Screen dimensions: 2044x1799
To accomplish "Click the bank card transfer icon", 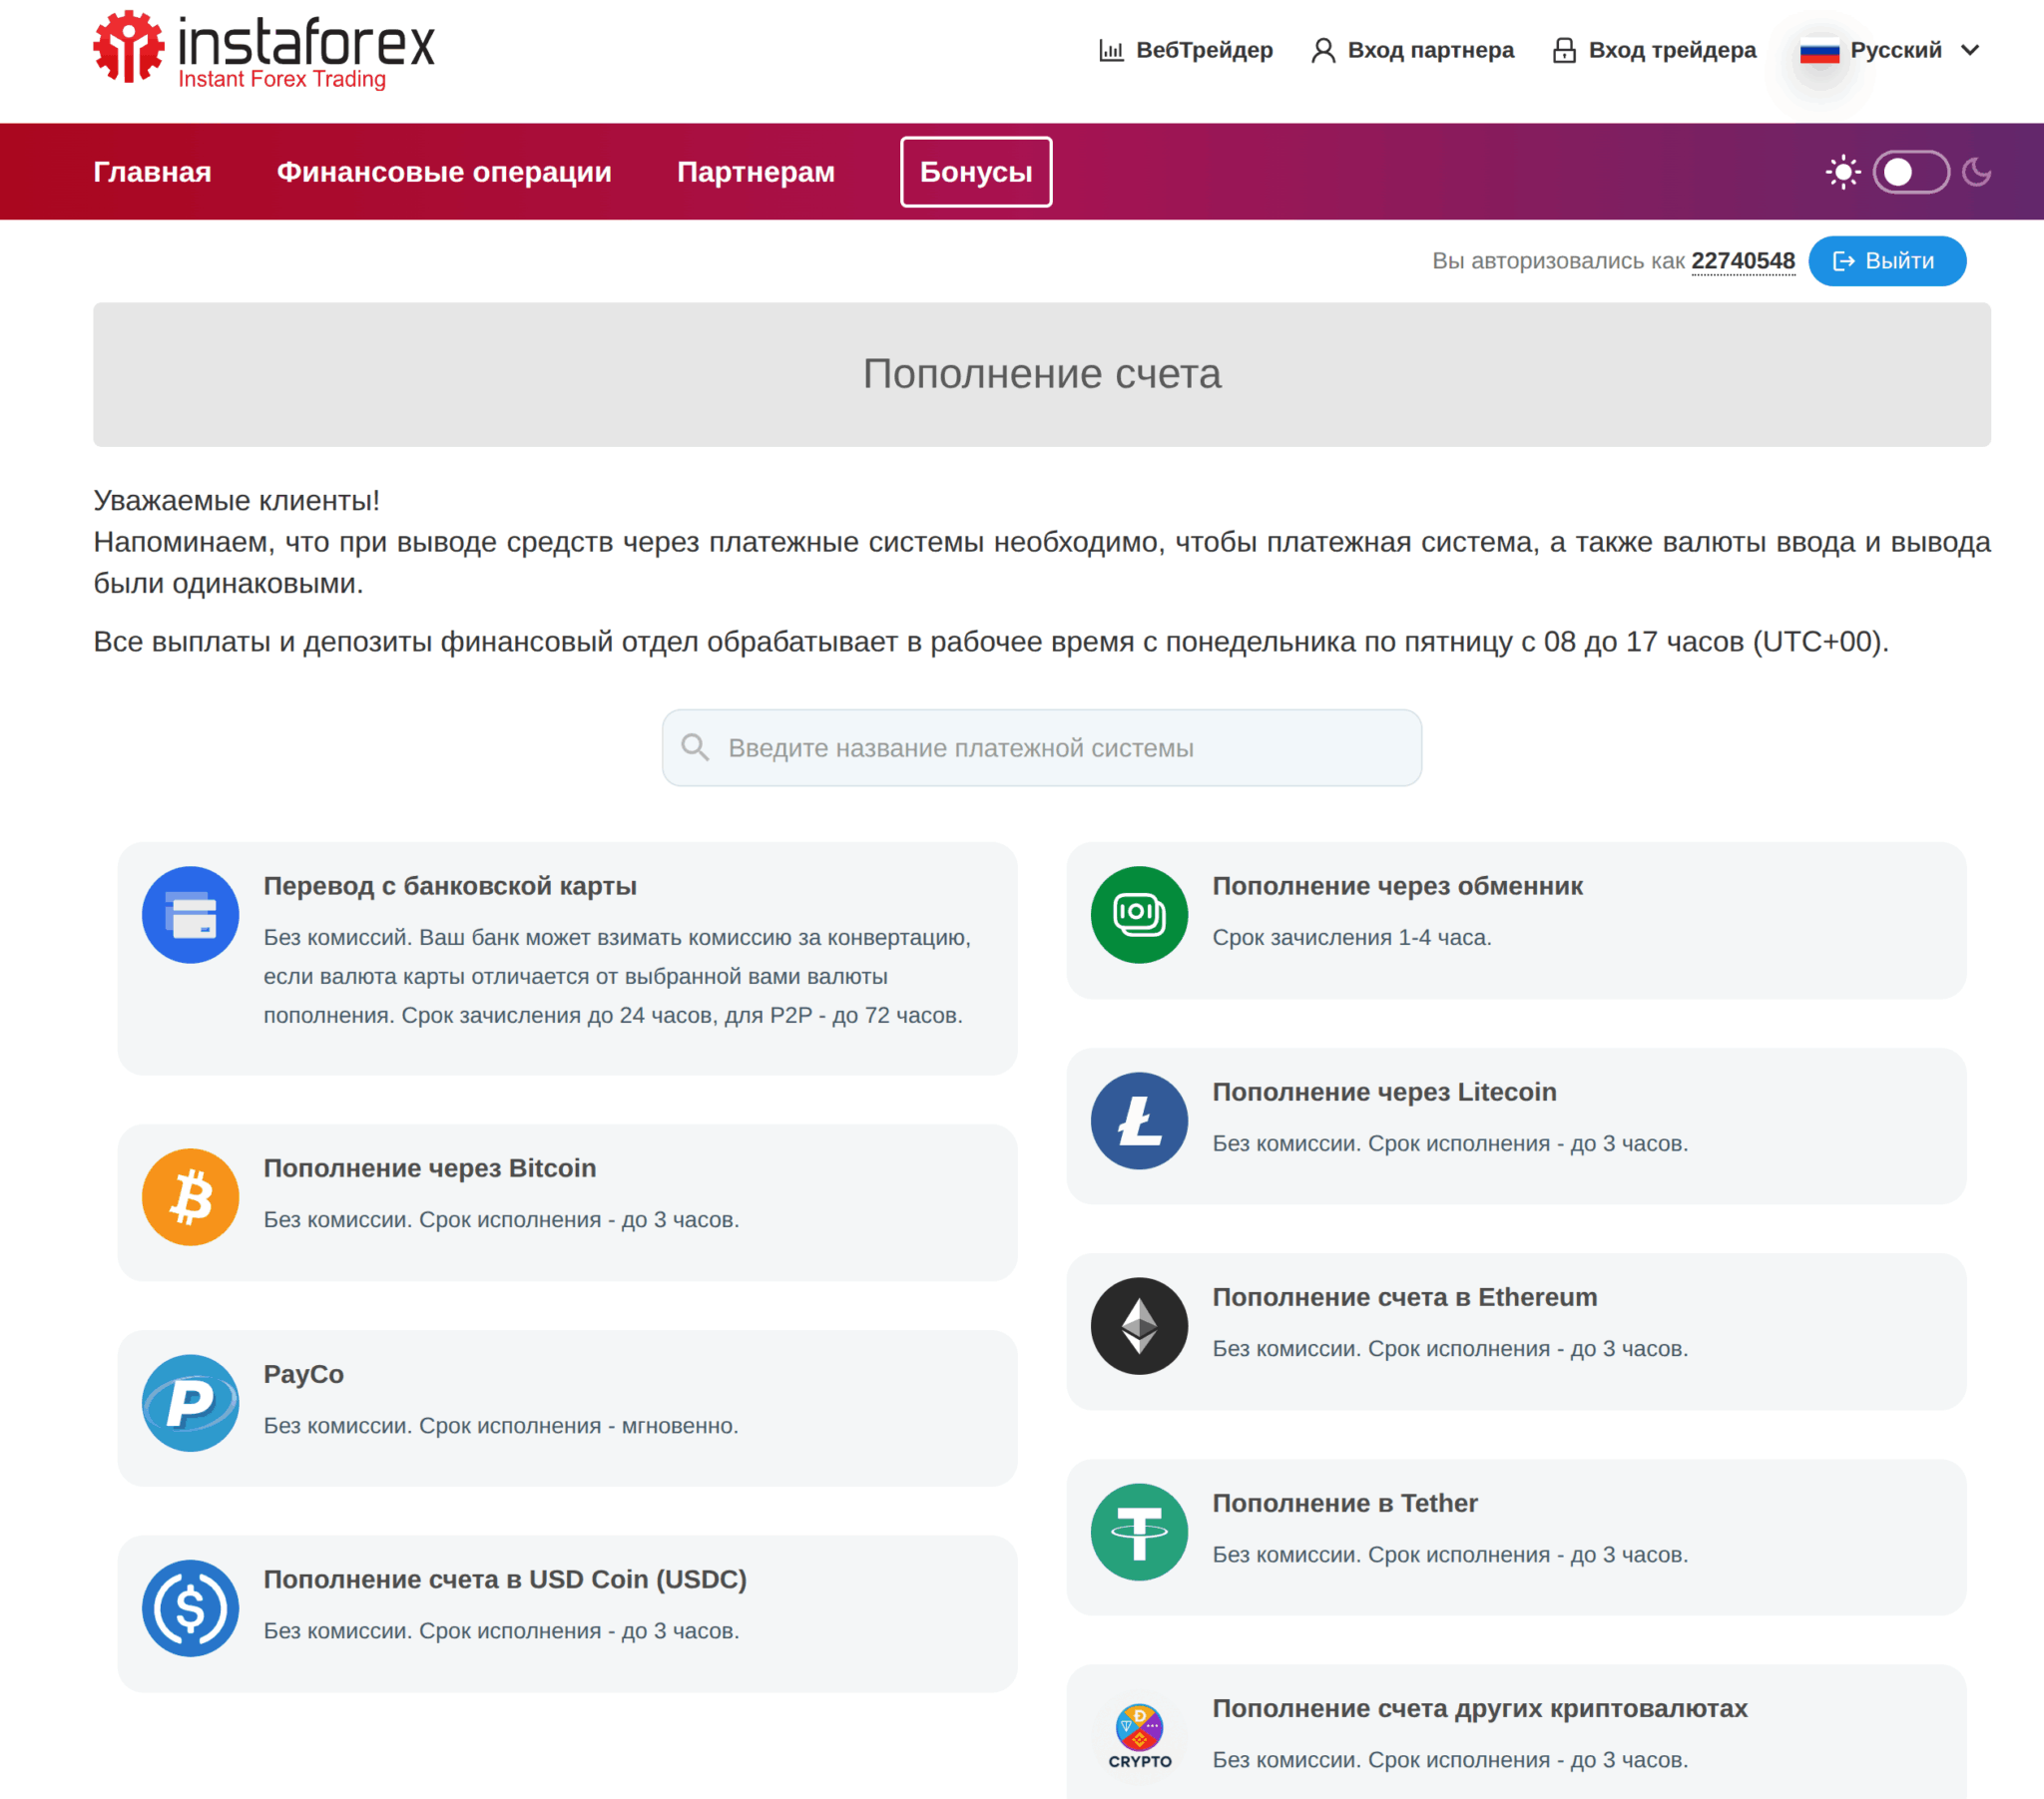I will 190,914.
